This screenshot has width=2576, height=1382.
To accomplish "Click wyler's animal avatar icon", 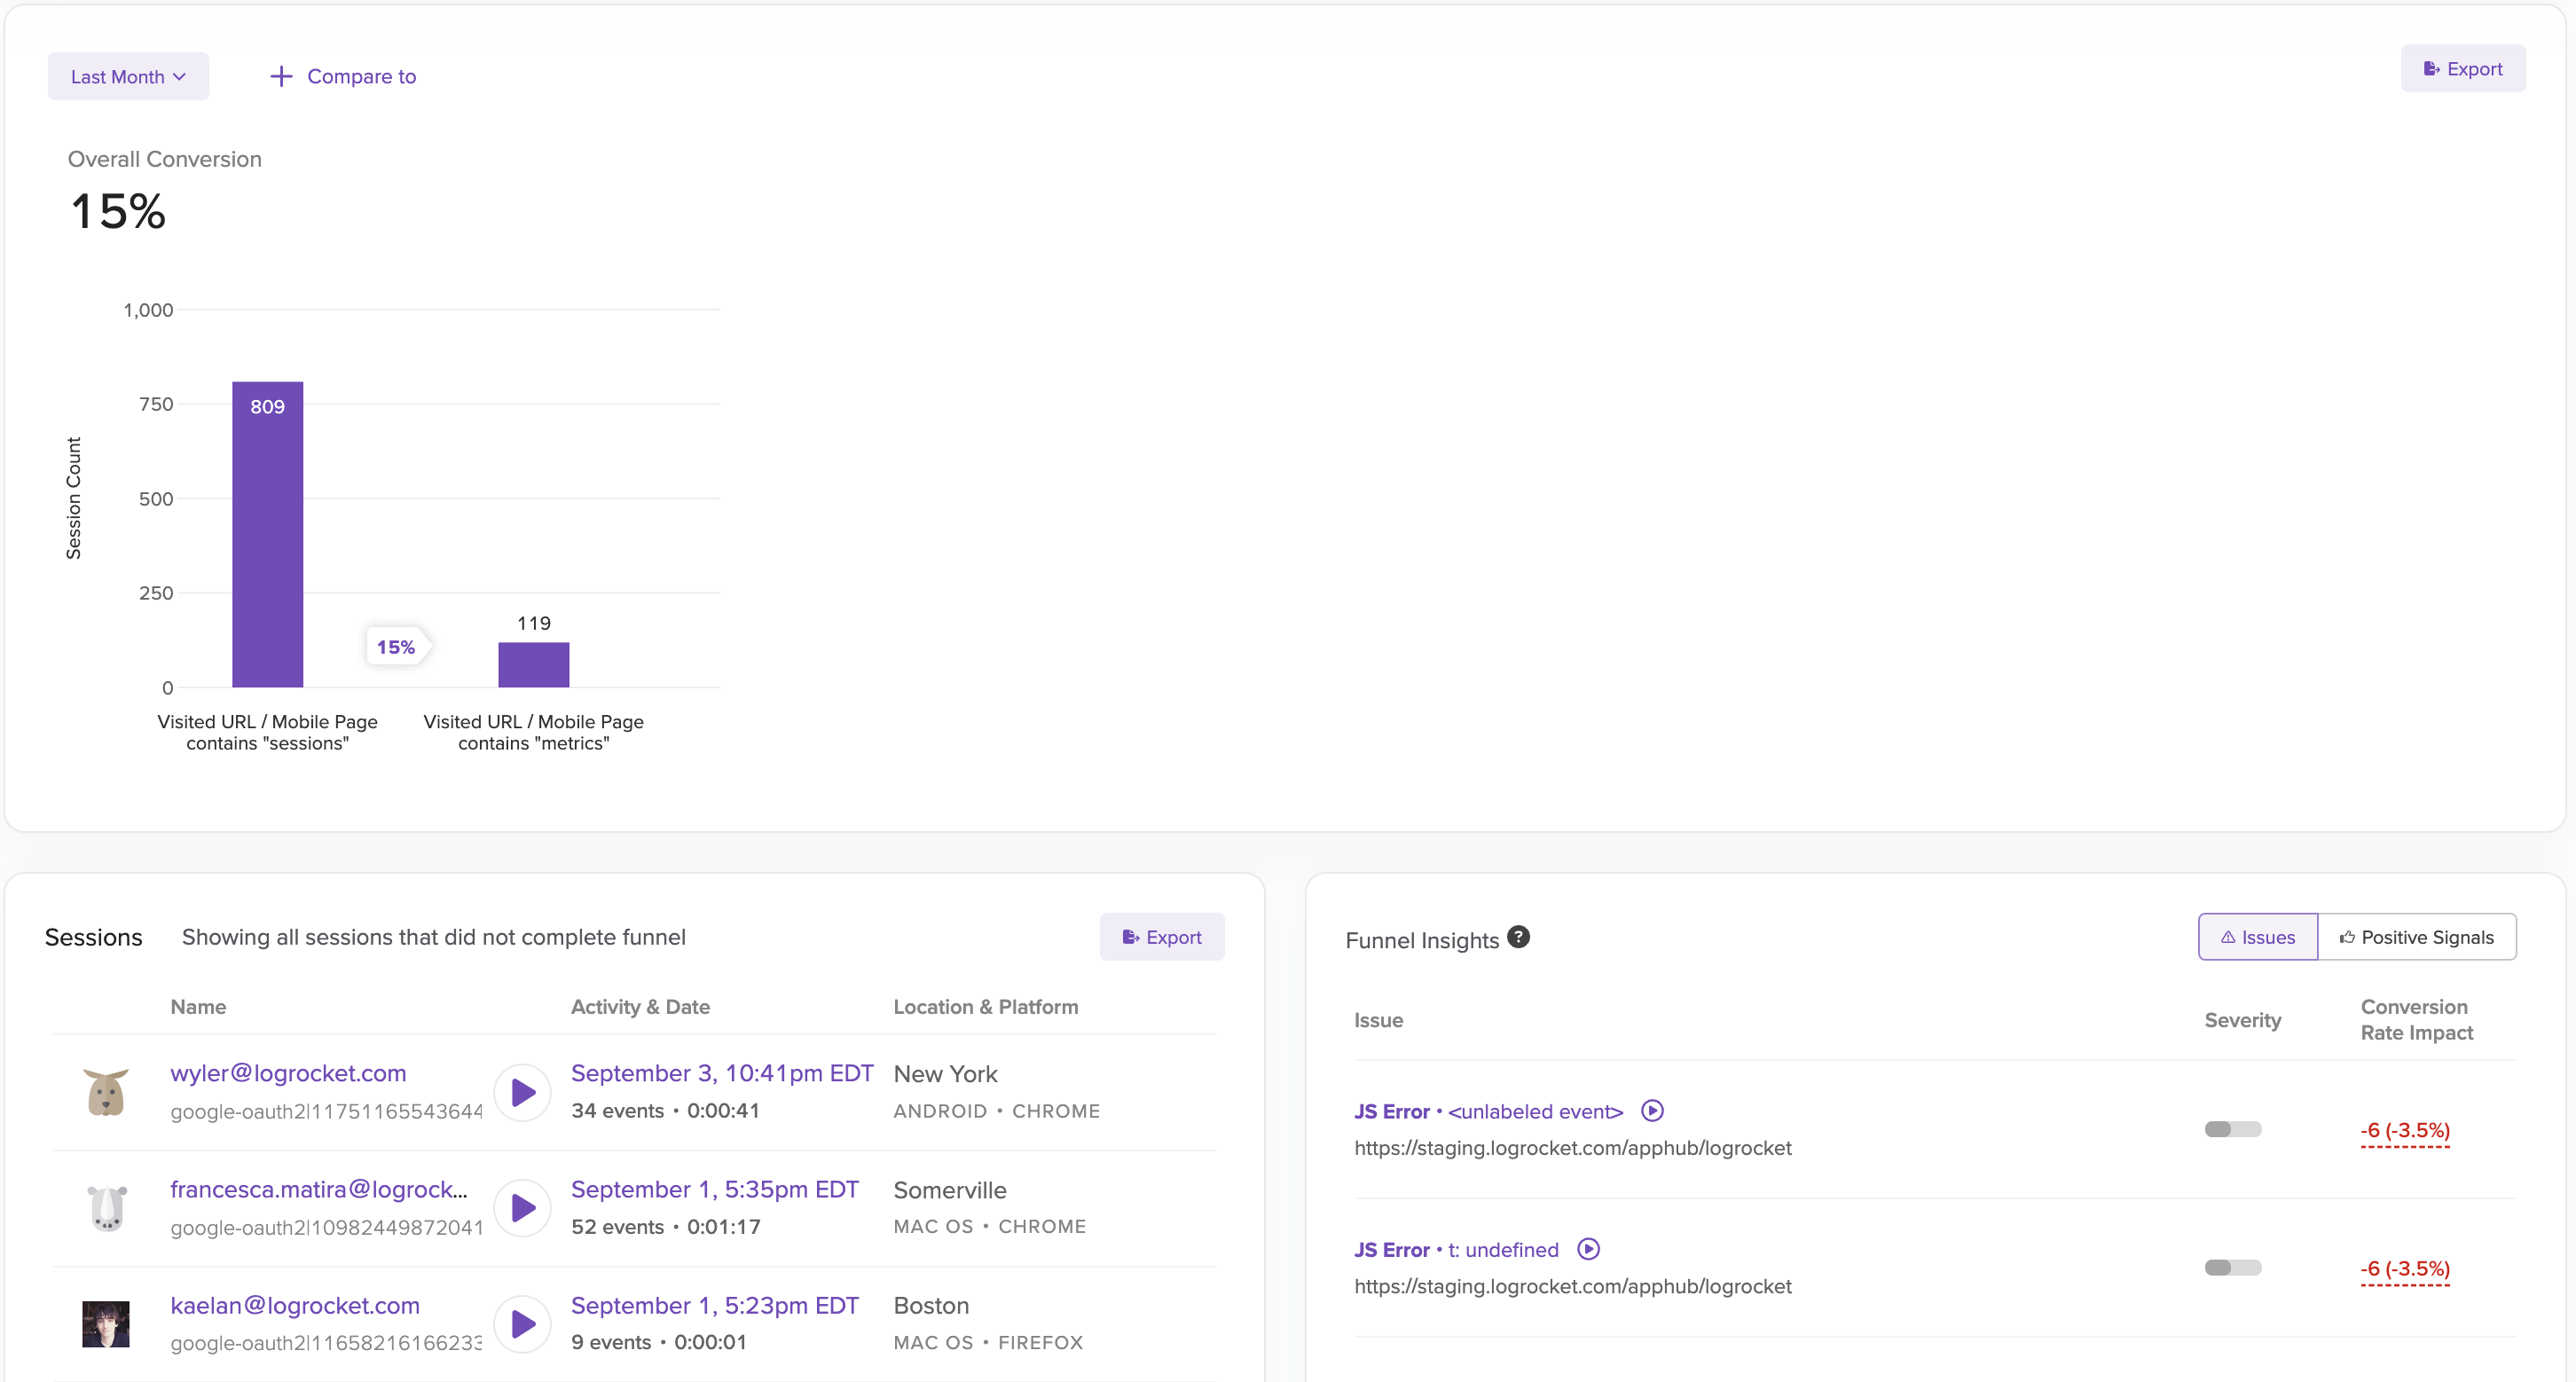I will 105,1092.
